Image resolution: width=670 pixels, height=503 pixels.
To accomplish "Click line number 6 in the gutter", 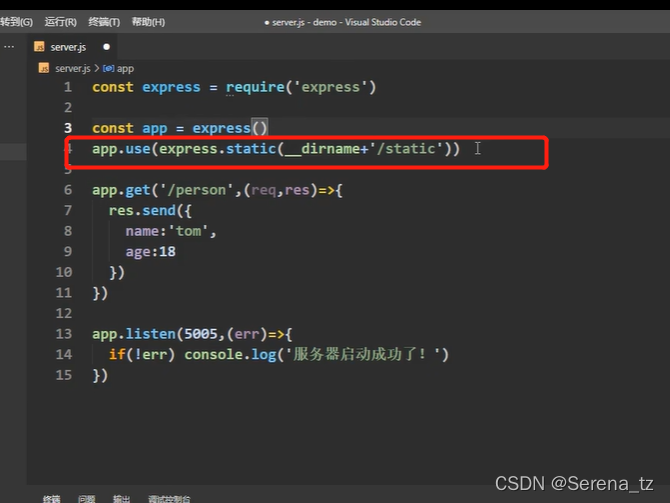I will point(68,190).
